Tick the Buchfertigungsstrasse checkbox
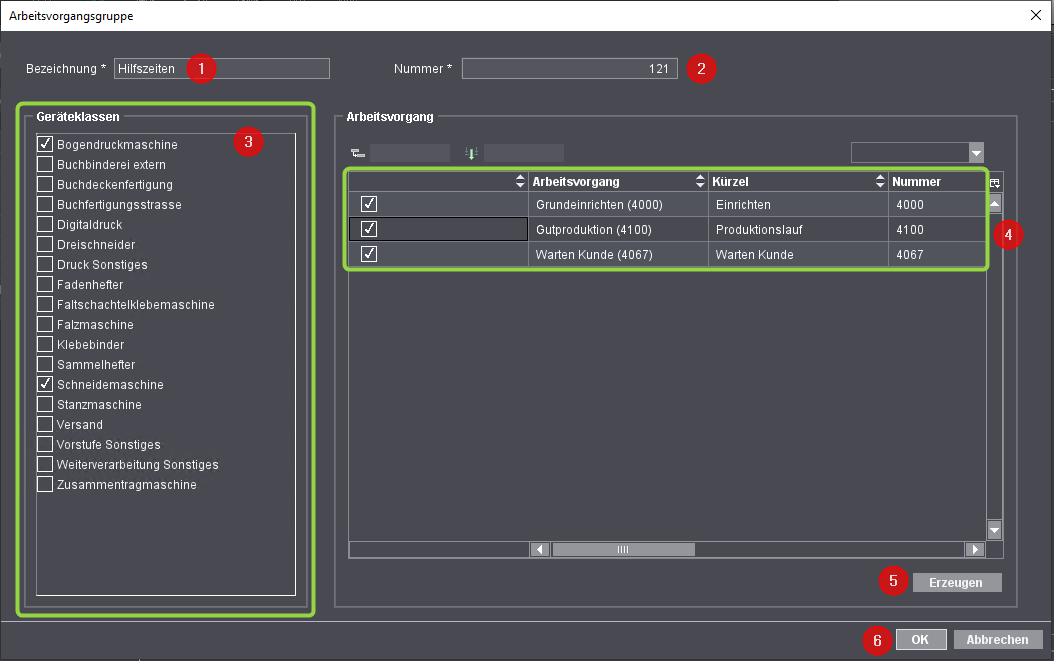This screenshot has height=661, width=1054. [45, 204]
